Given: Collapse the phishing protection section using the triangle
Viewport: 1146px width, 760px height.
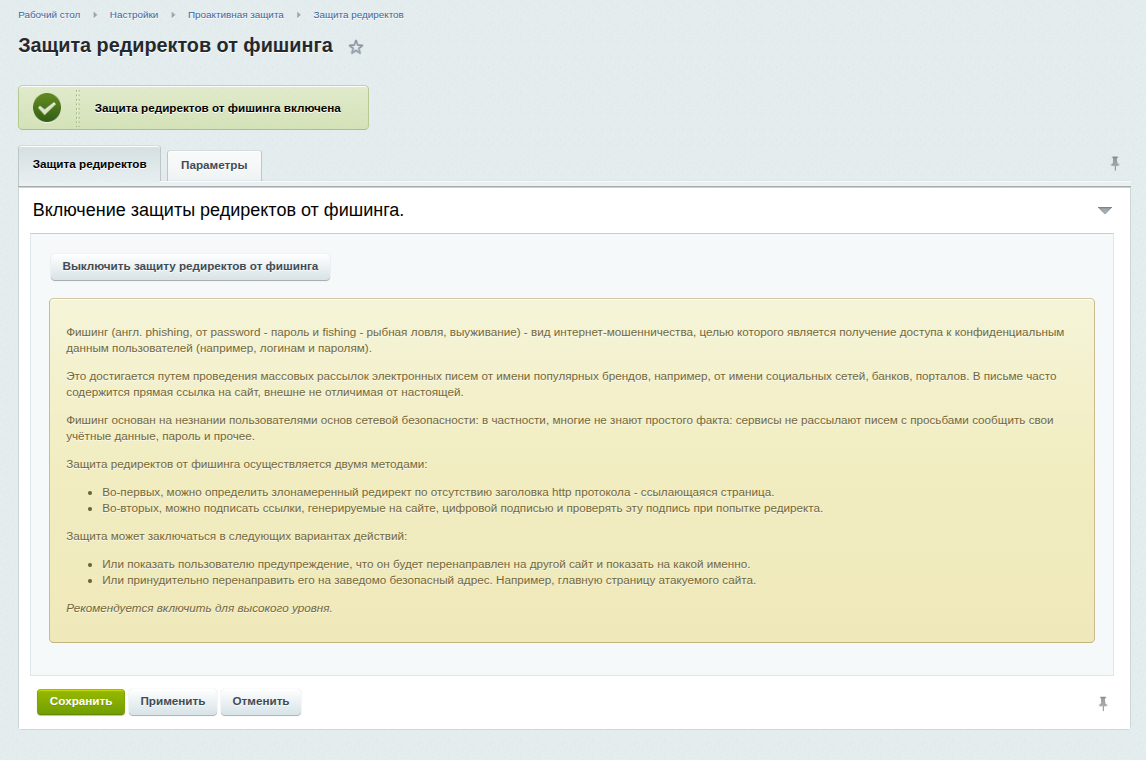Looking at the screenshot, I should click(x=1104, y=210).
